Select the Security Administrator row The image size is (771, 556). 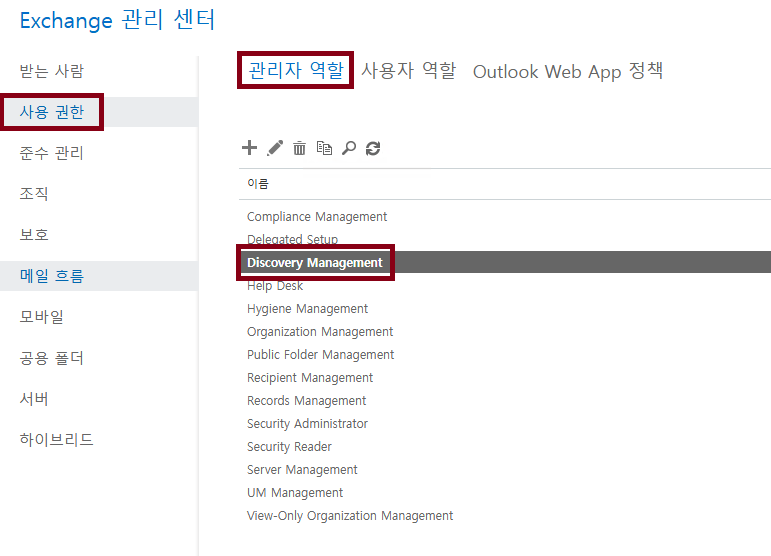pyautogui.click(x=505, y=424)
